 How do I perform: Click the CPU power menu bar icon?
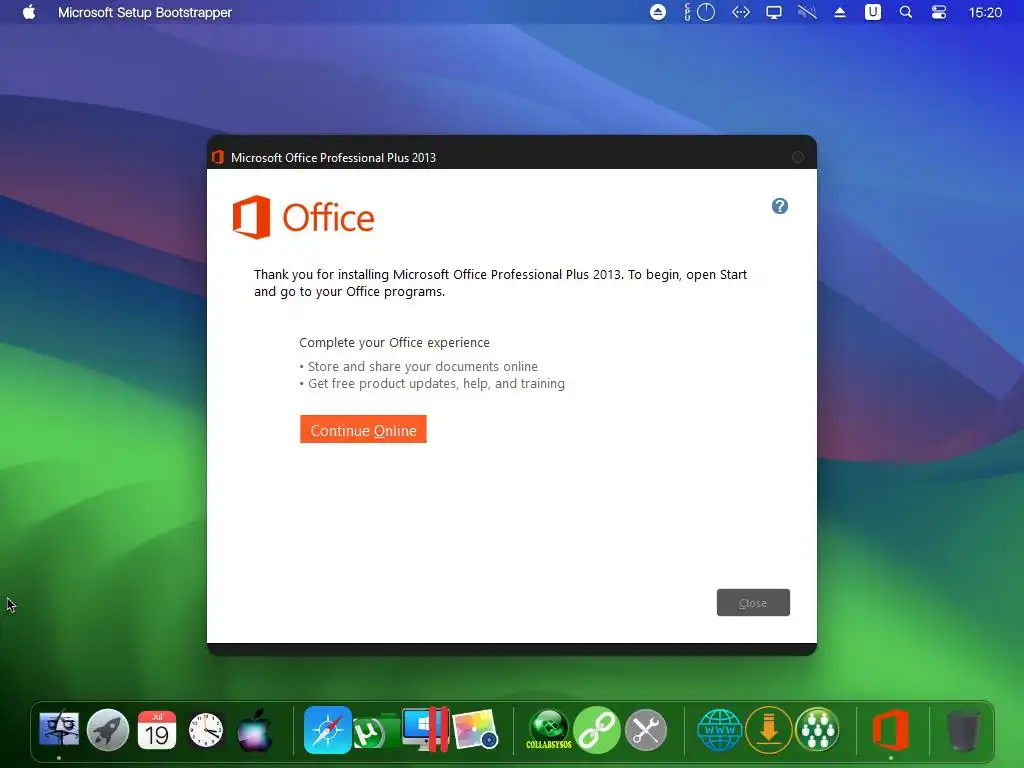[x=699, y=12]
